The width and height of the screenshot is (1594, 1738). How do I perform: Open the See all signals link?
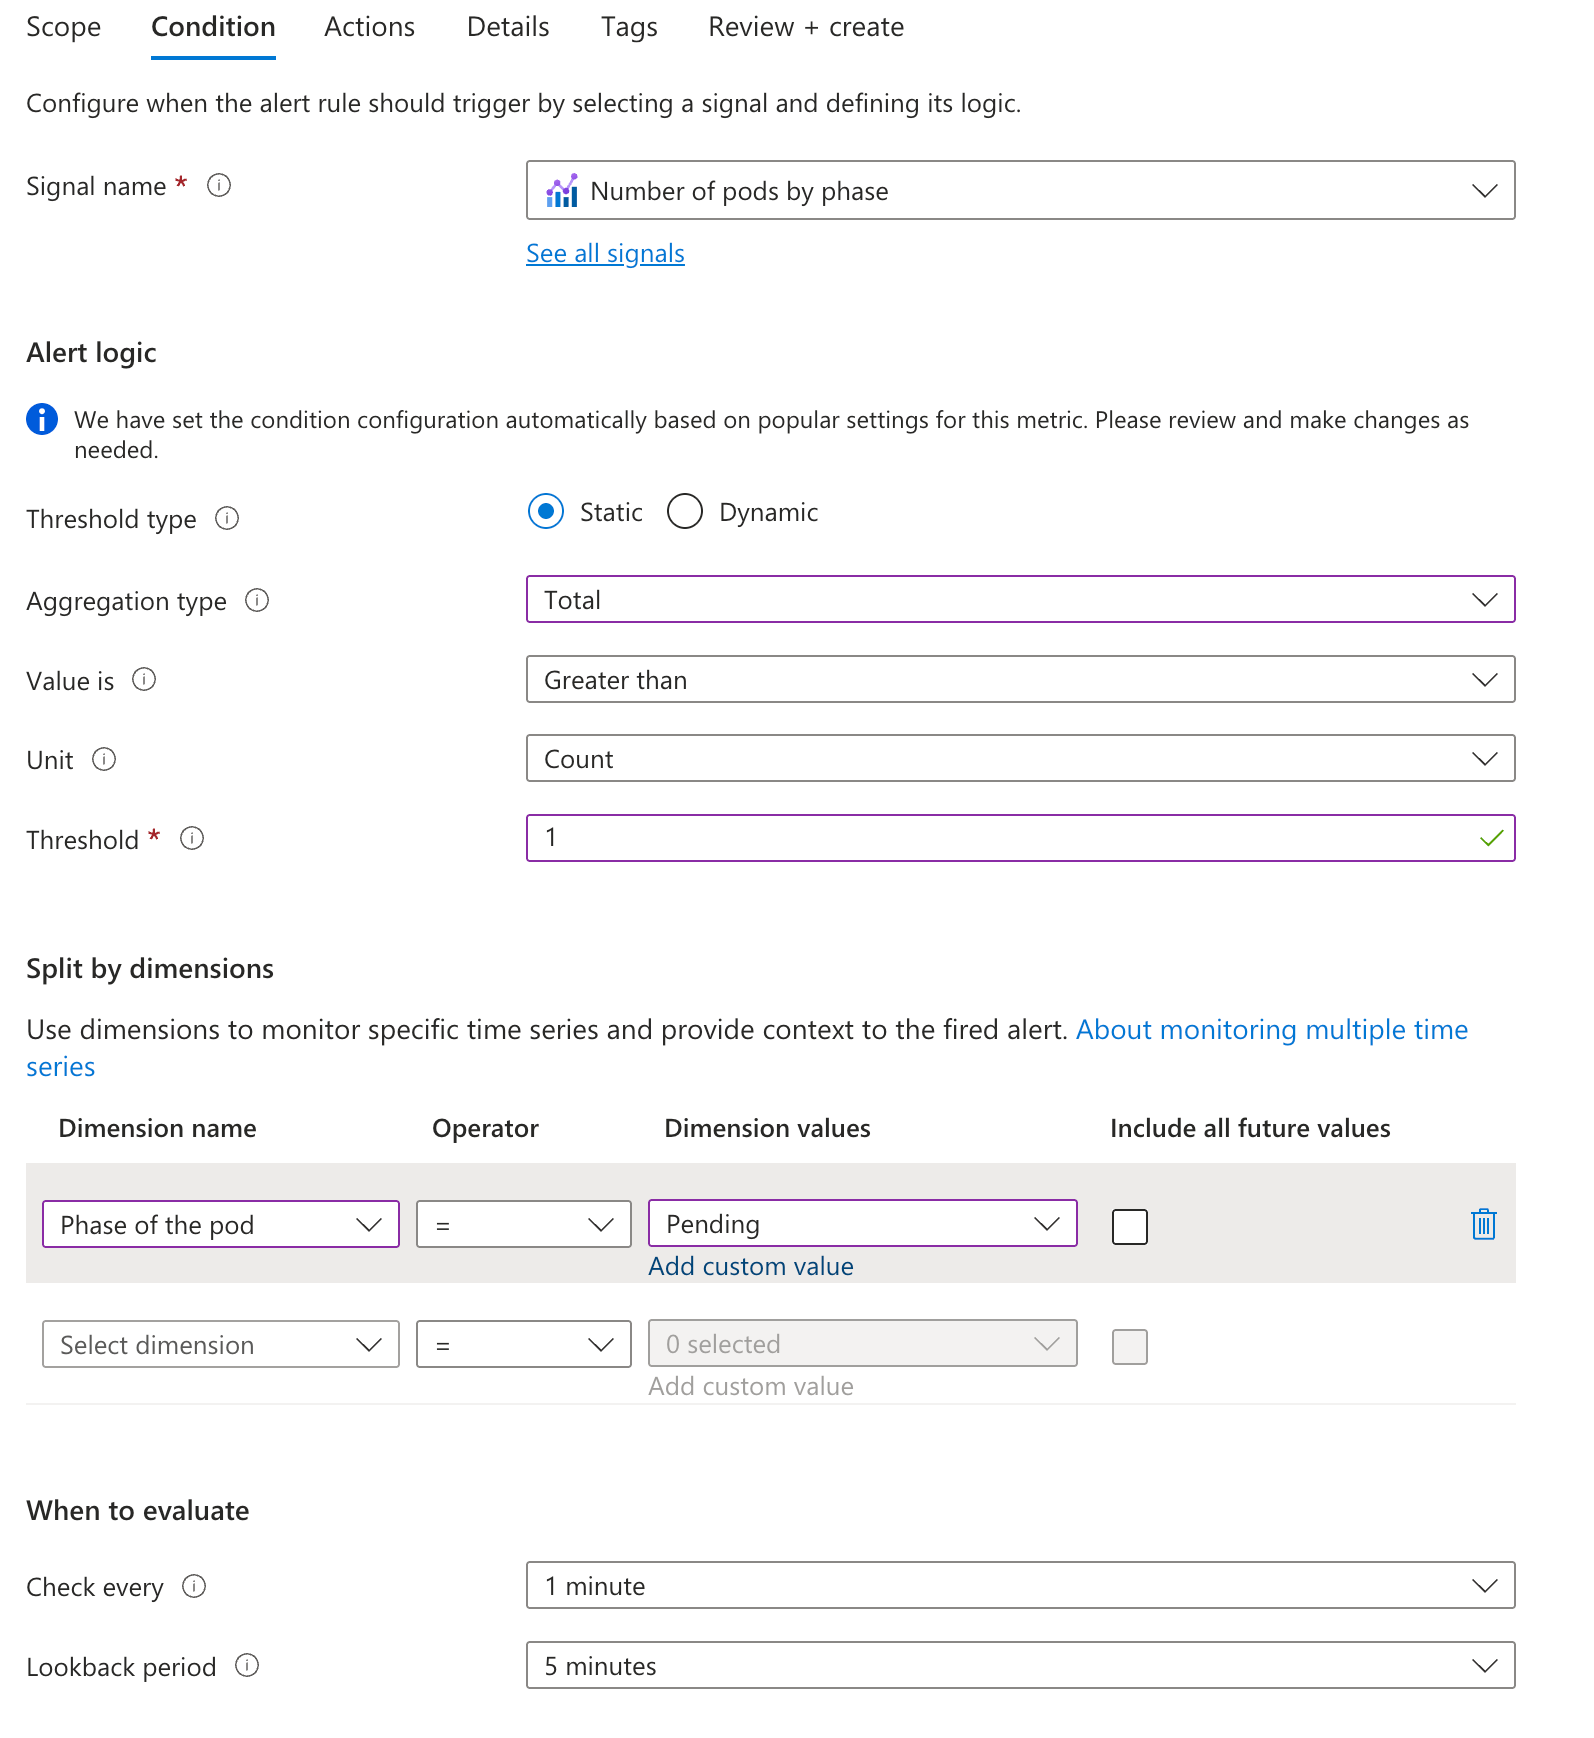[x=605, y=253]
